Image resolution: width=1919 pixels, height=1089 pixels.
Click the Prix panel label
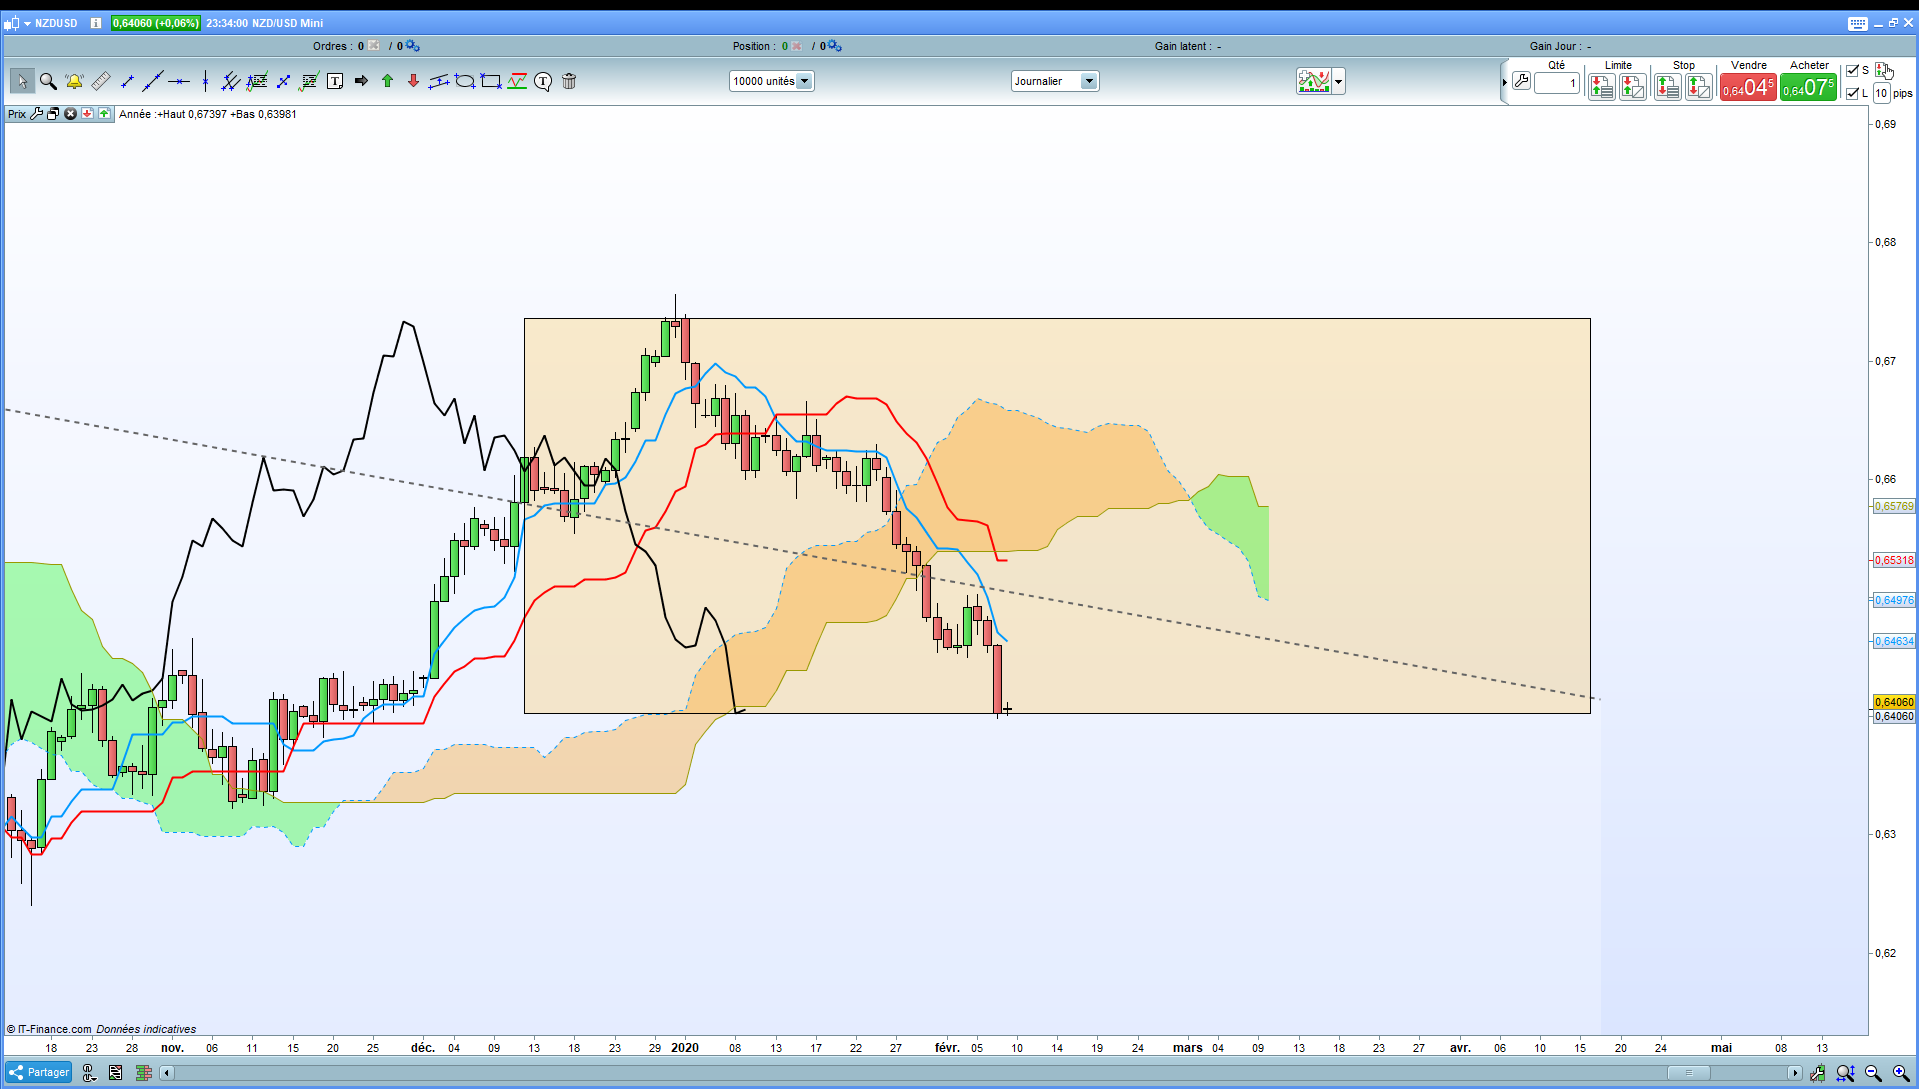click(17, 114)
